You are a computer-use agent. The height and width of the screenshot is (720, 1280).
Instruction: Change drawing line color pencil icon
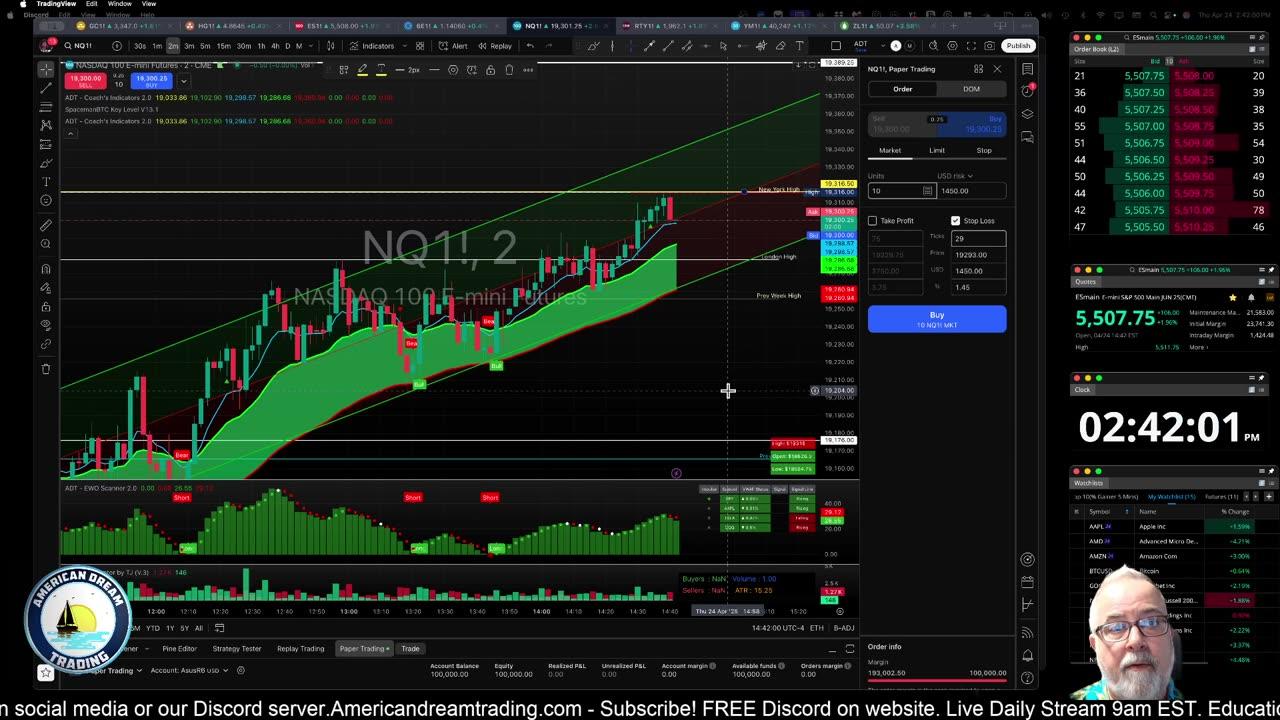(x=362, y=70)
